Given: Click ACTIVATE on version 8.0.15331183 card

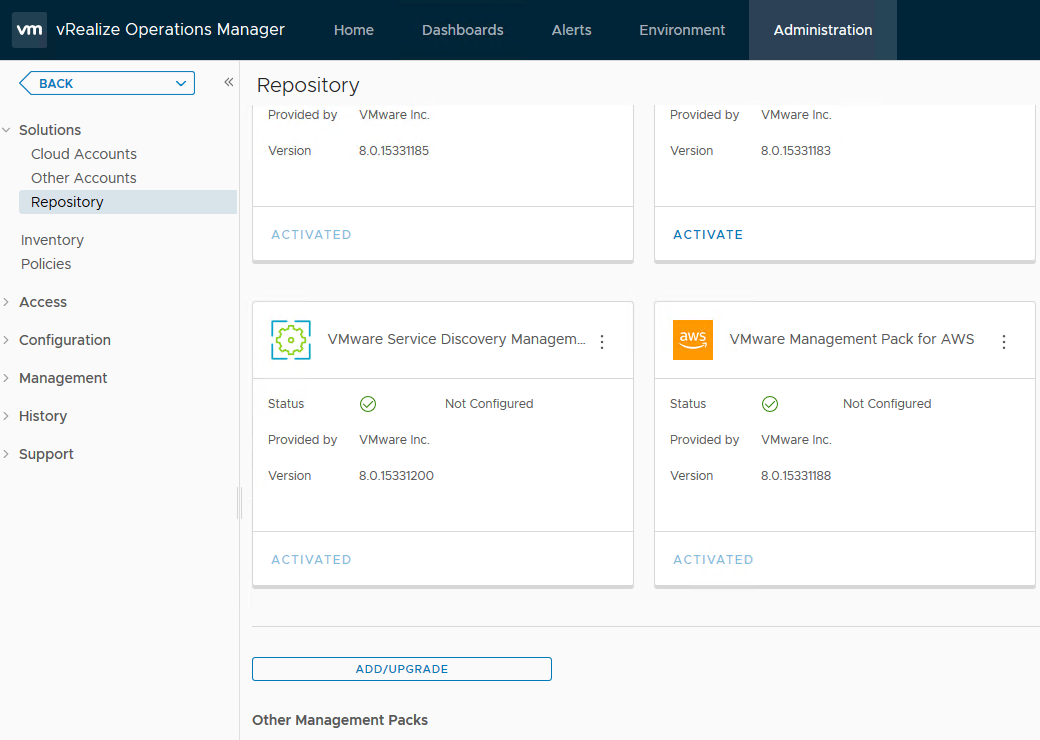Looking at the screenshot, I should click(x=708, y=235).
